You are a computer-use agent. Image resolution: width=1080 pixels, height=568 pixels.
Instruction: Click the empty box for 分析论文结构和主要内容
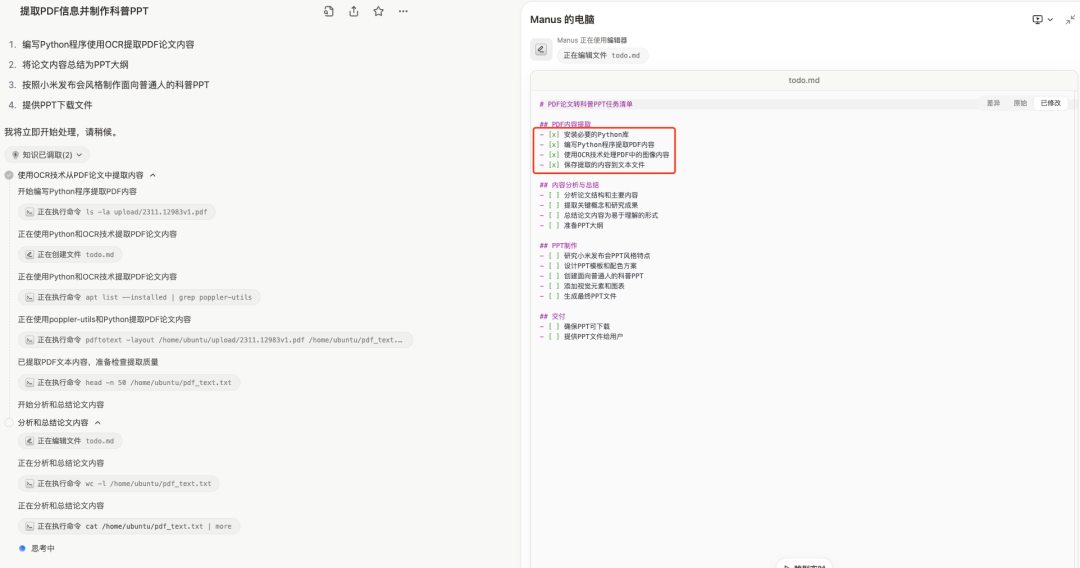554,196
